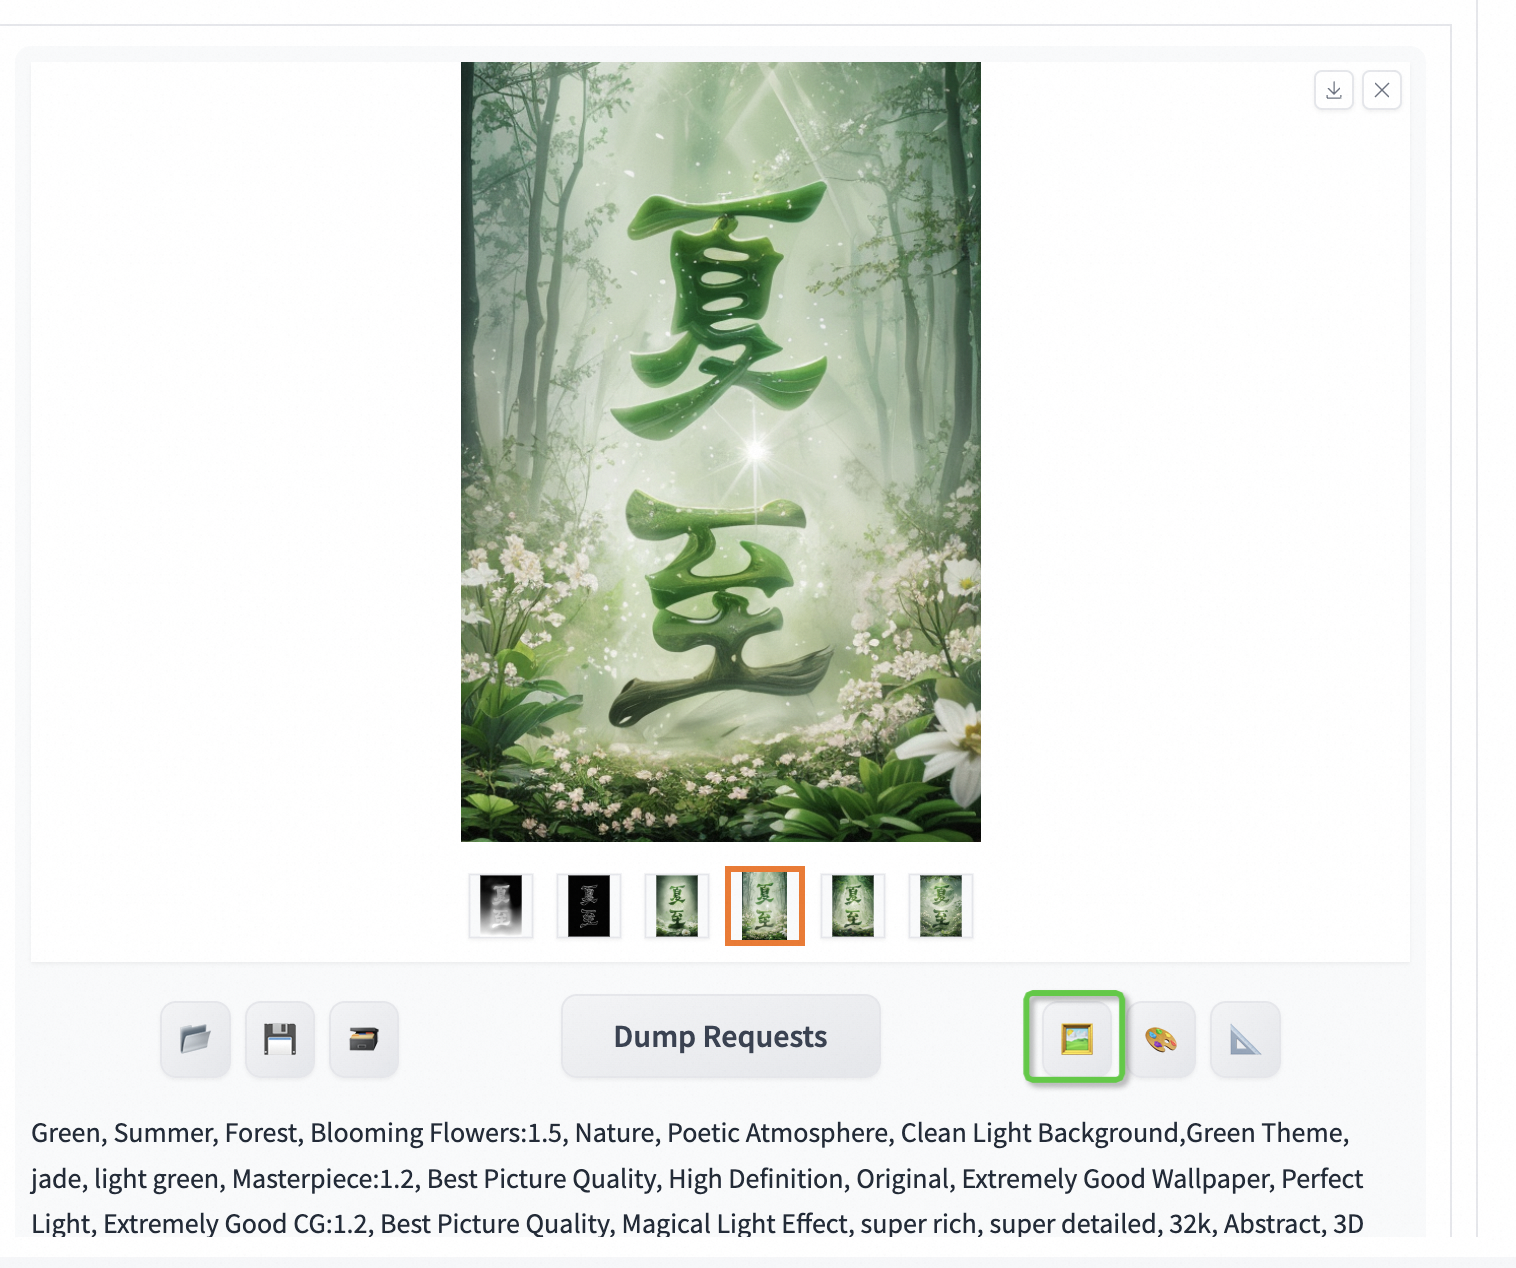Click the large green calligraphy preview image
The image size is (1516, 1268).
[x=721, y=452]
